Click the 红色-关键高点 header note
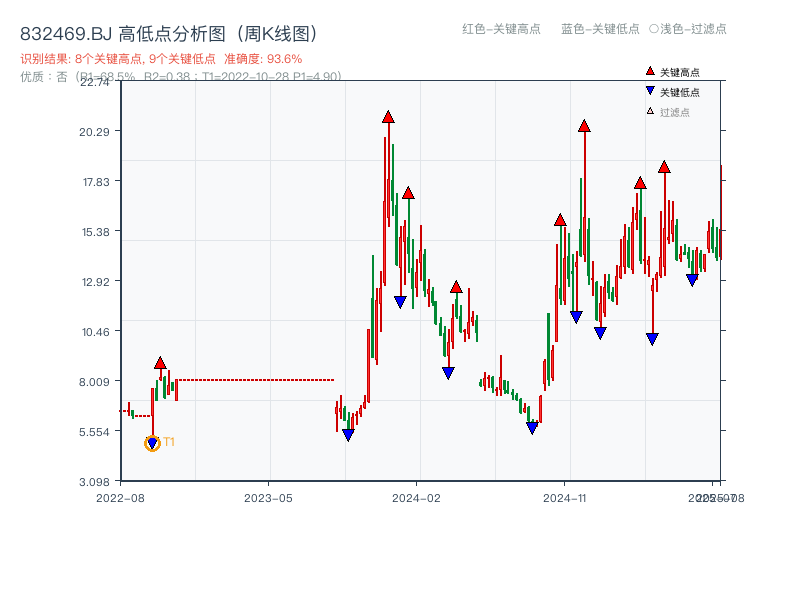The width and height of the screenshot is (800, 600). [501, 29]
